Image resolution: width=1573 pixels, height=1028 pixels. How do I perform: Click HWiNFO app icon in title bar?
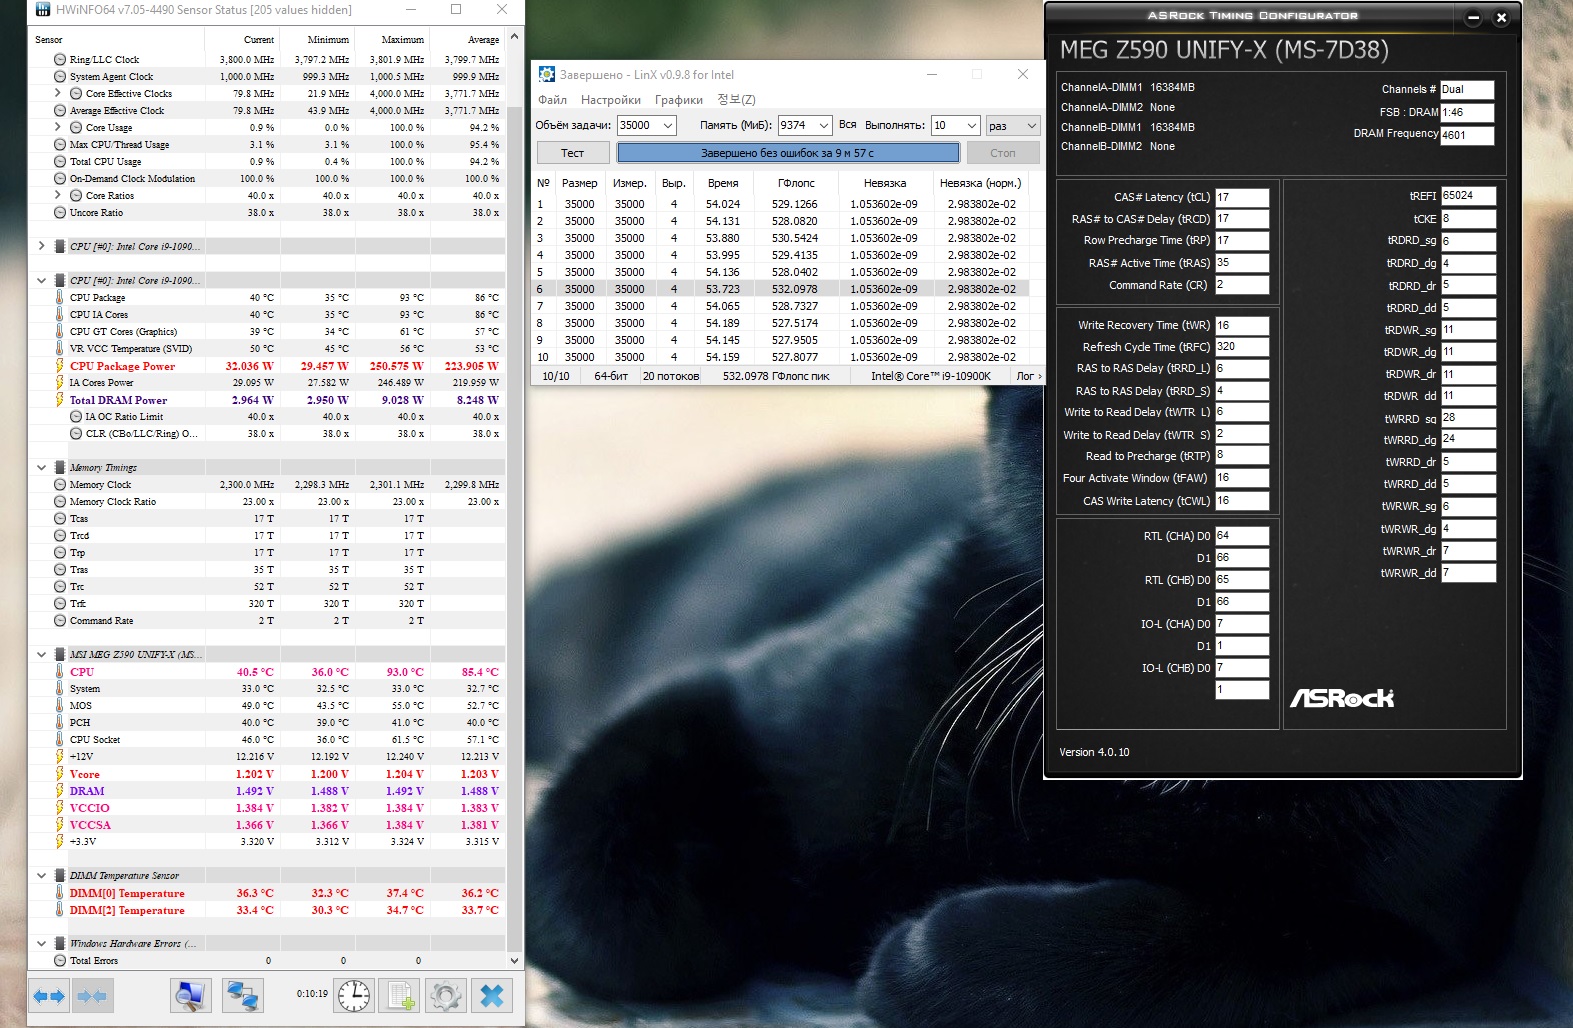42,10
